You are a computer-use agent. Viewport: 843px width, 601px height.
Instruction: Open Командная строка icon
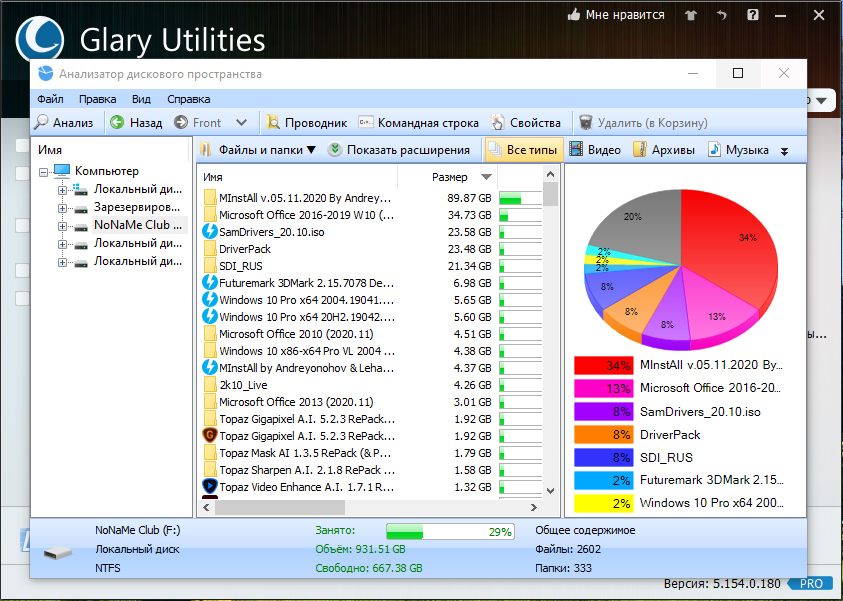click(366, 123)
